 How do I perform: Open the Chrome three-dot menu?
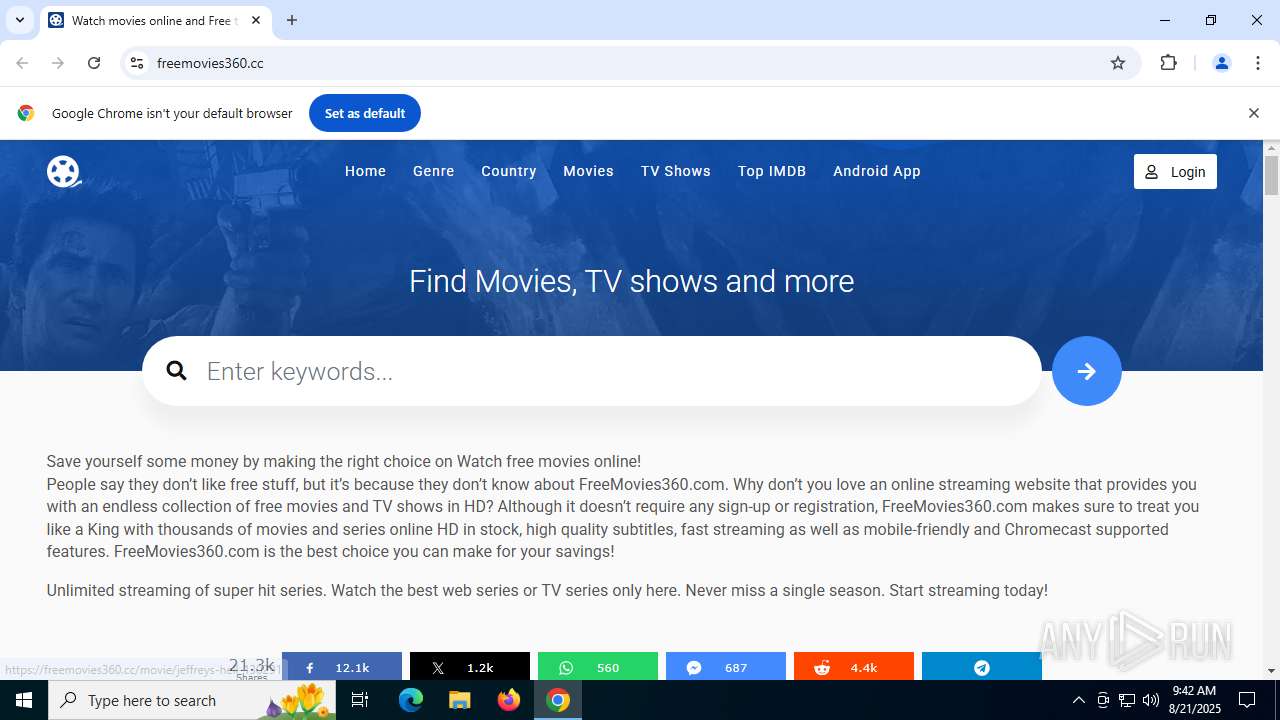pyautogui.click(x=1258, y=63)
